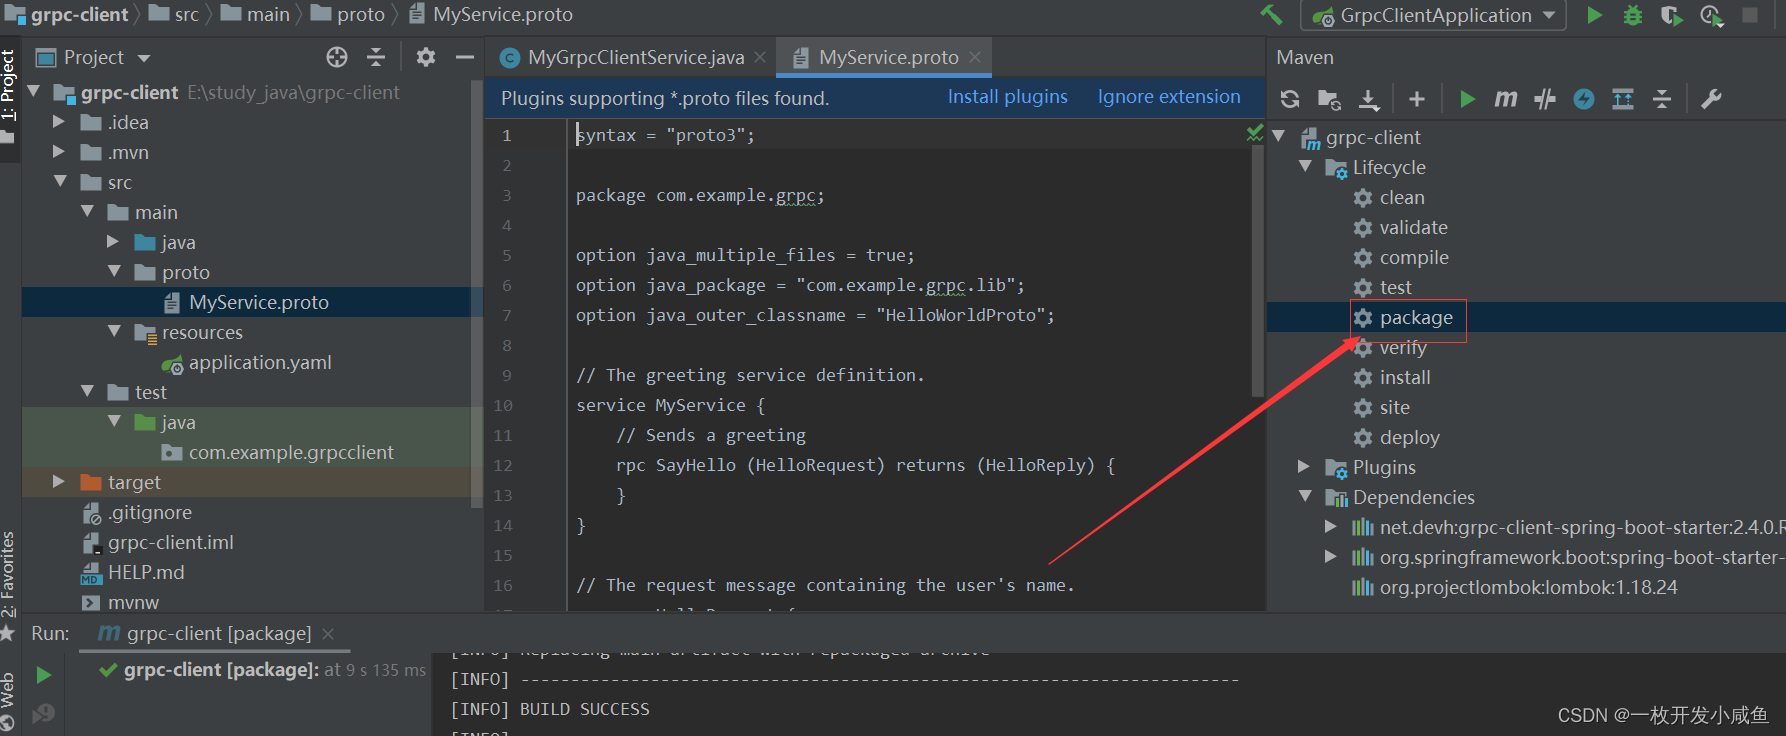Image resolution: width=1786 pixels, height=736 pixels.
Task: Show Maven dependencies diagram icon
Action: tap(1623, 99)
